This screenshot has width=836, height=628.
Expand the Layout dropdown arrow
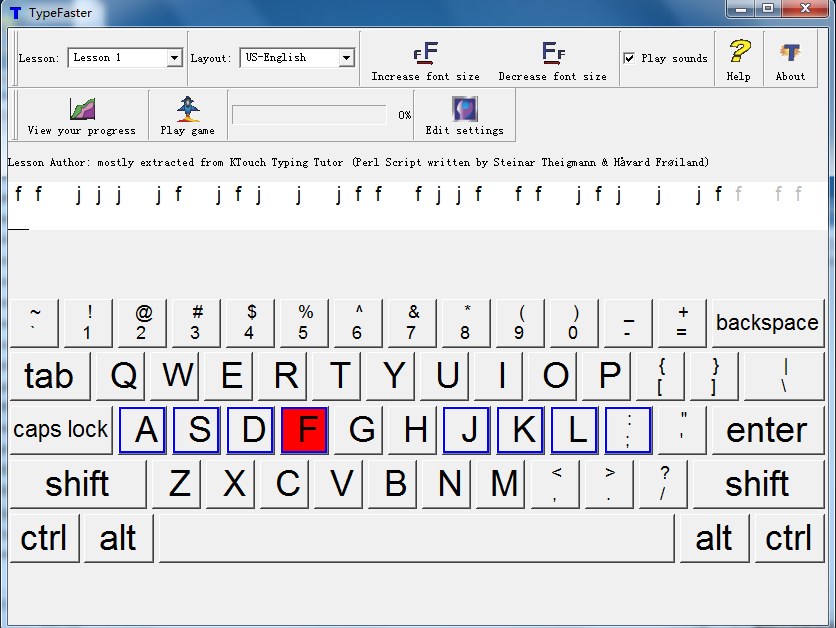[346, 58]
